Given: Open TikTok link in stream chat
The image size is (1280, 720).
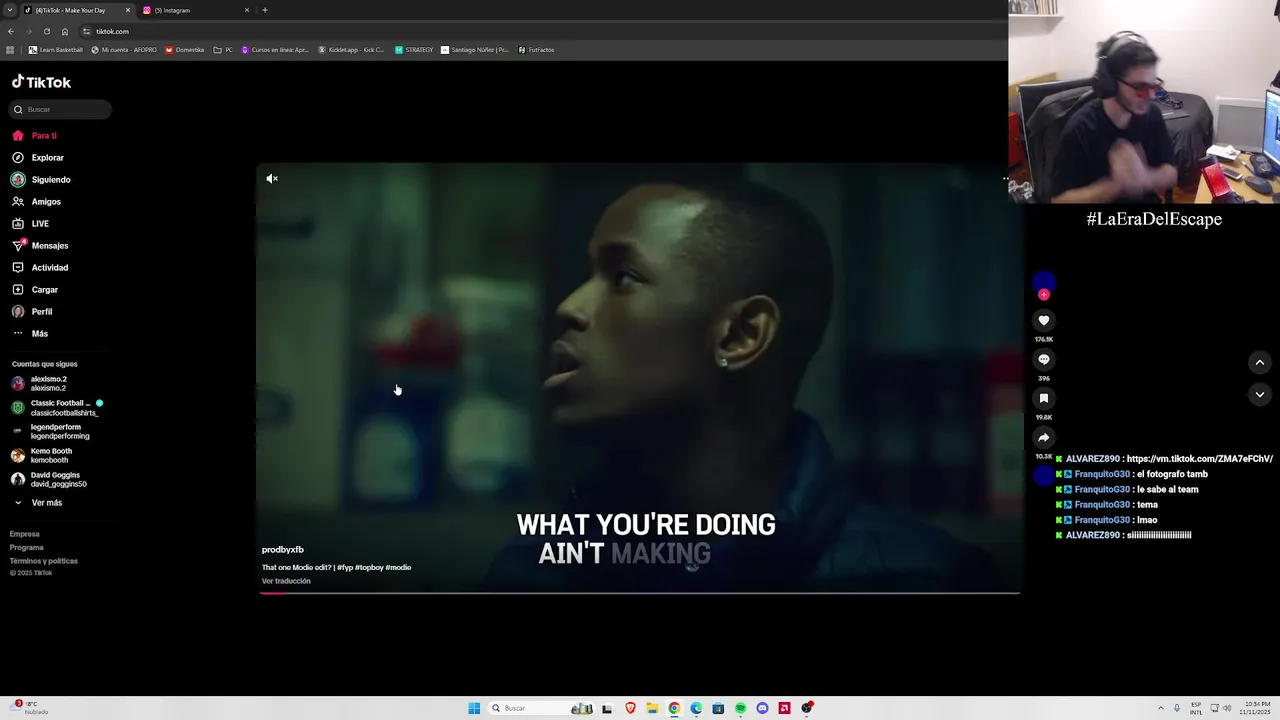Looking at the screenshot, I should coord(1200,459).
